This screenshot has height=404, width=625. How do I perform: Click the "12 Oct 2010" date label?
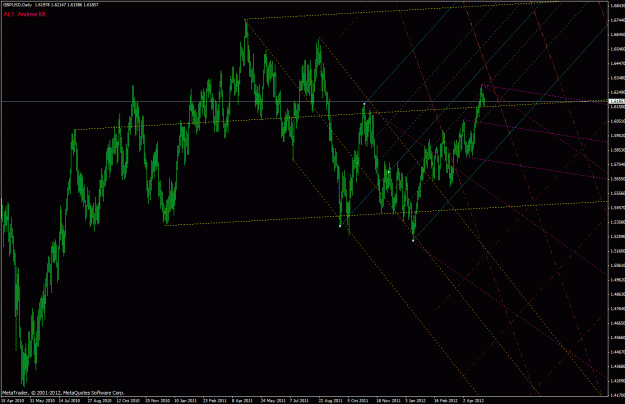coord(128,400)
